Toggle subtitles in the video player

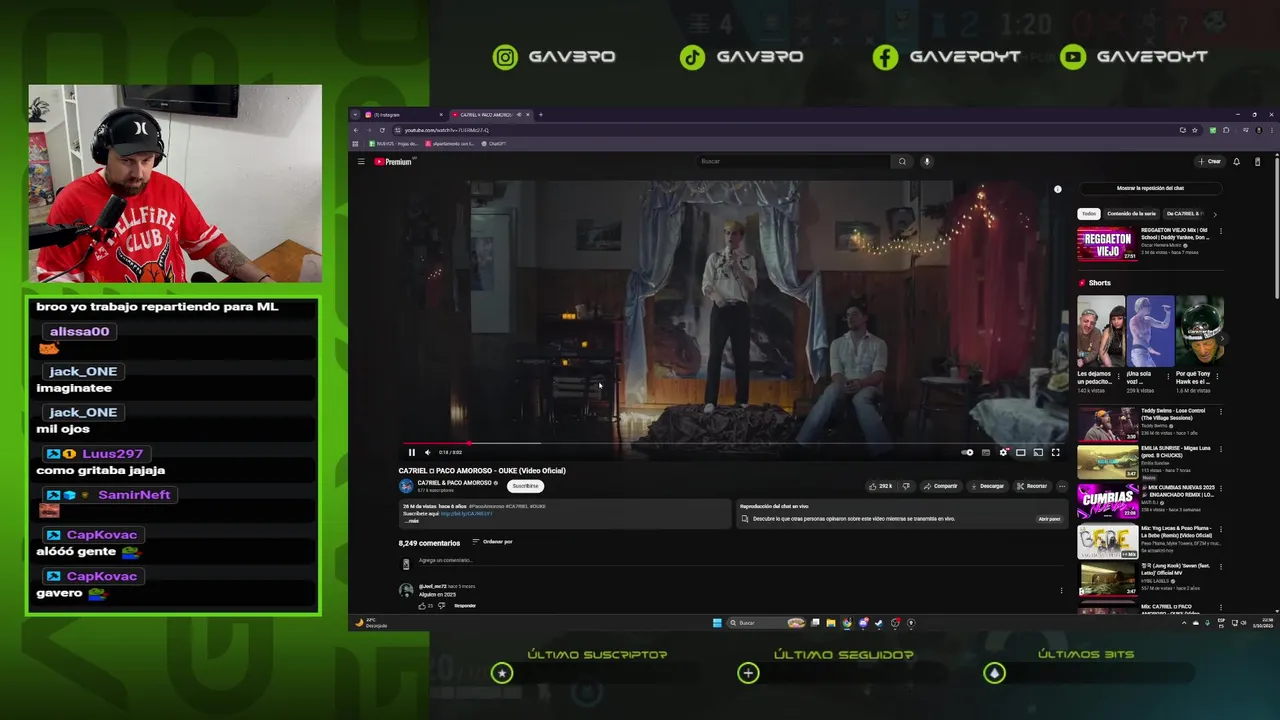click(x=986, y=452)
